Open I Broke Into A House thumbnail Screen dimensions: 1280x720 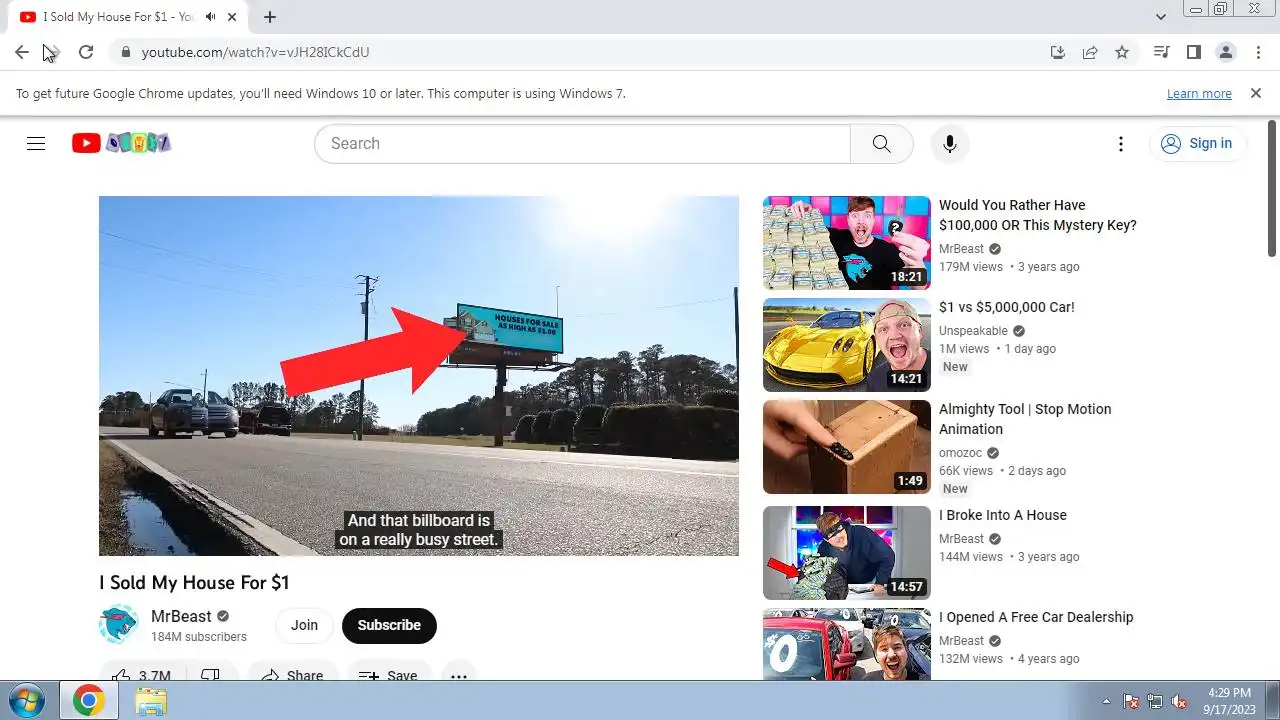(847, 553)
